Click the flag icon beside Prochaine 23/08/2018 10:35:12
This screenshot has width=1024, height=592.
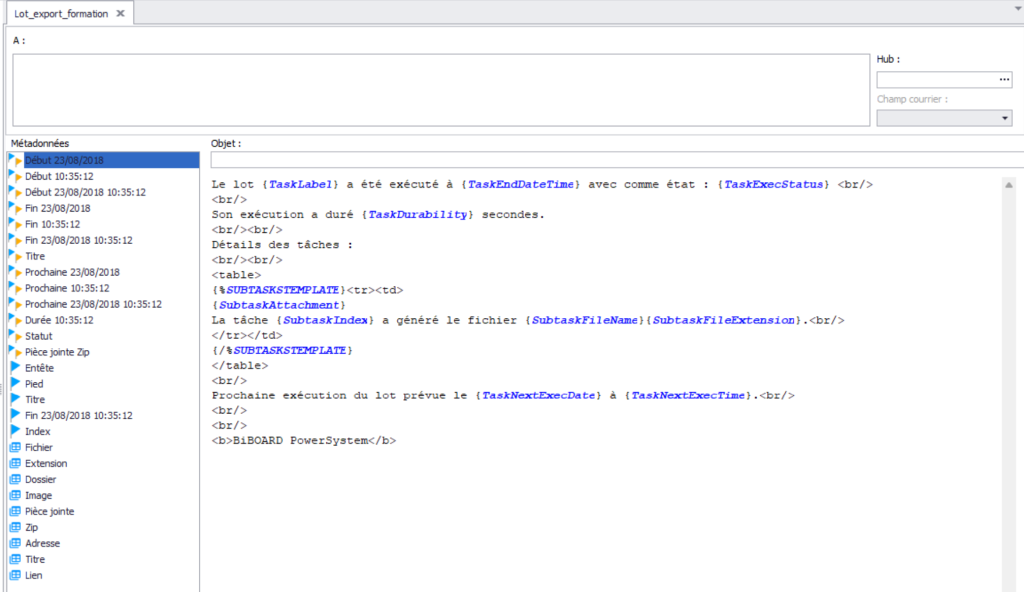[x=15, y=304]
